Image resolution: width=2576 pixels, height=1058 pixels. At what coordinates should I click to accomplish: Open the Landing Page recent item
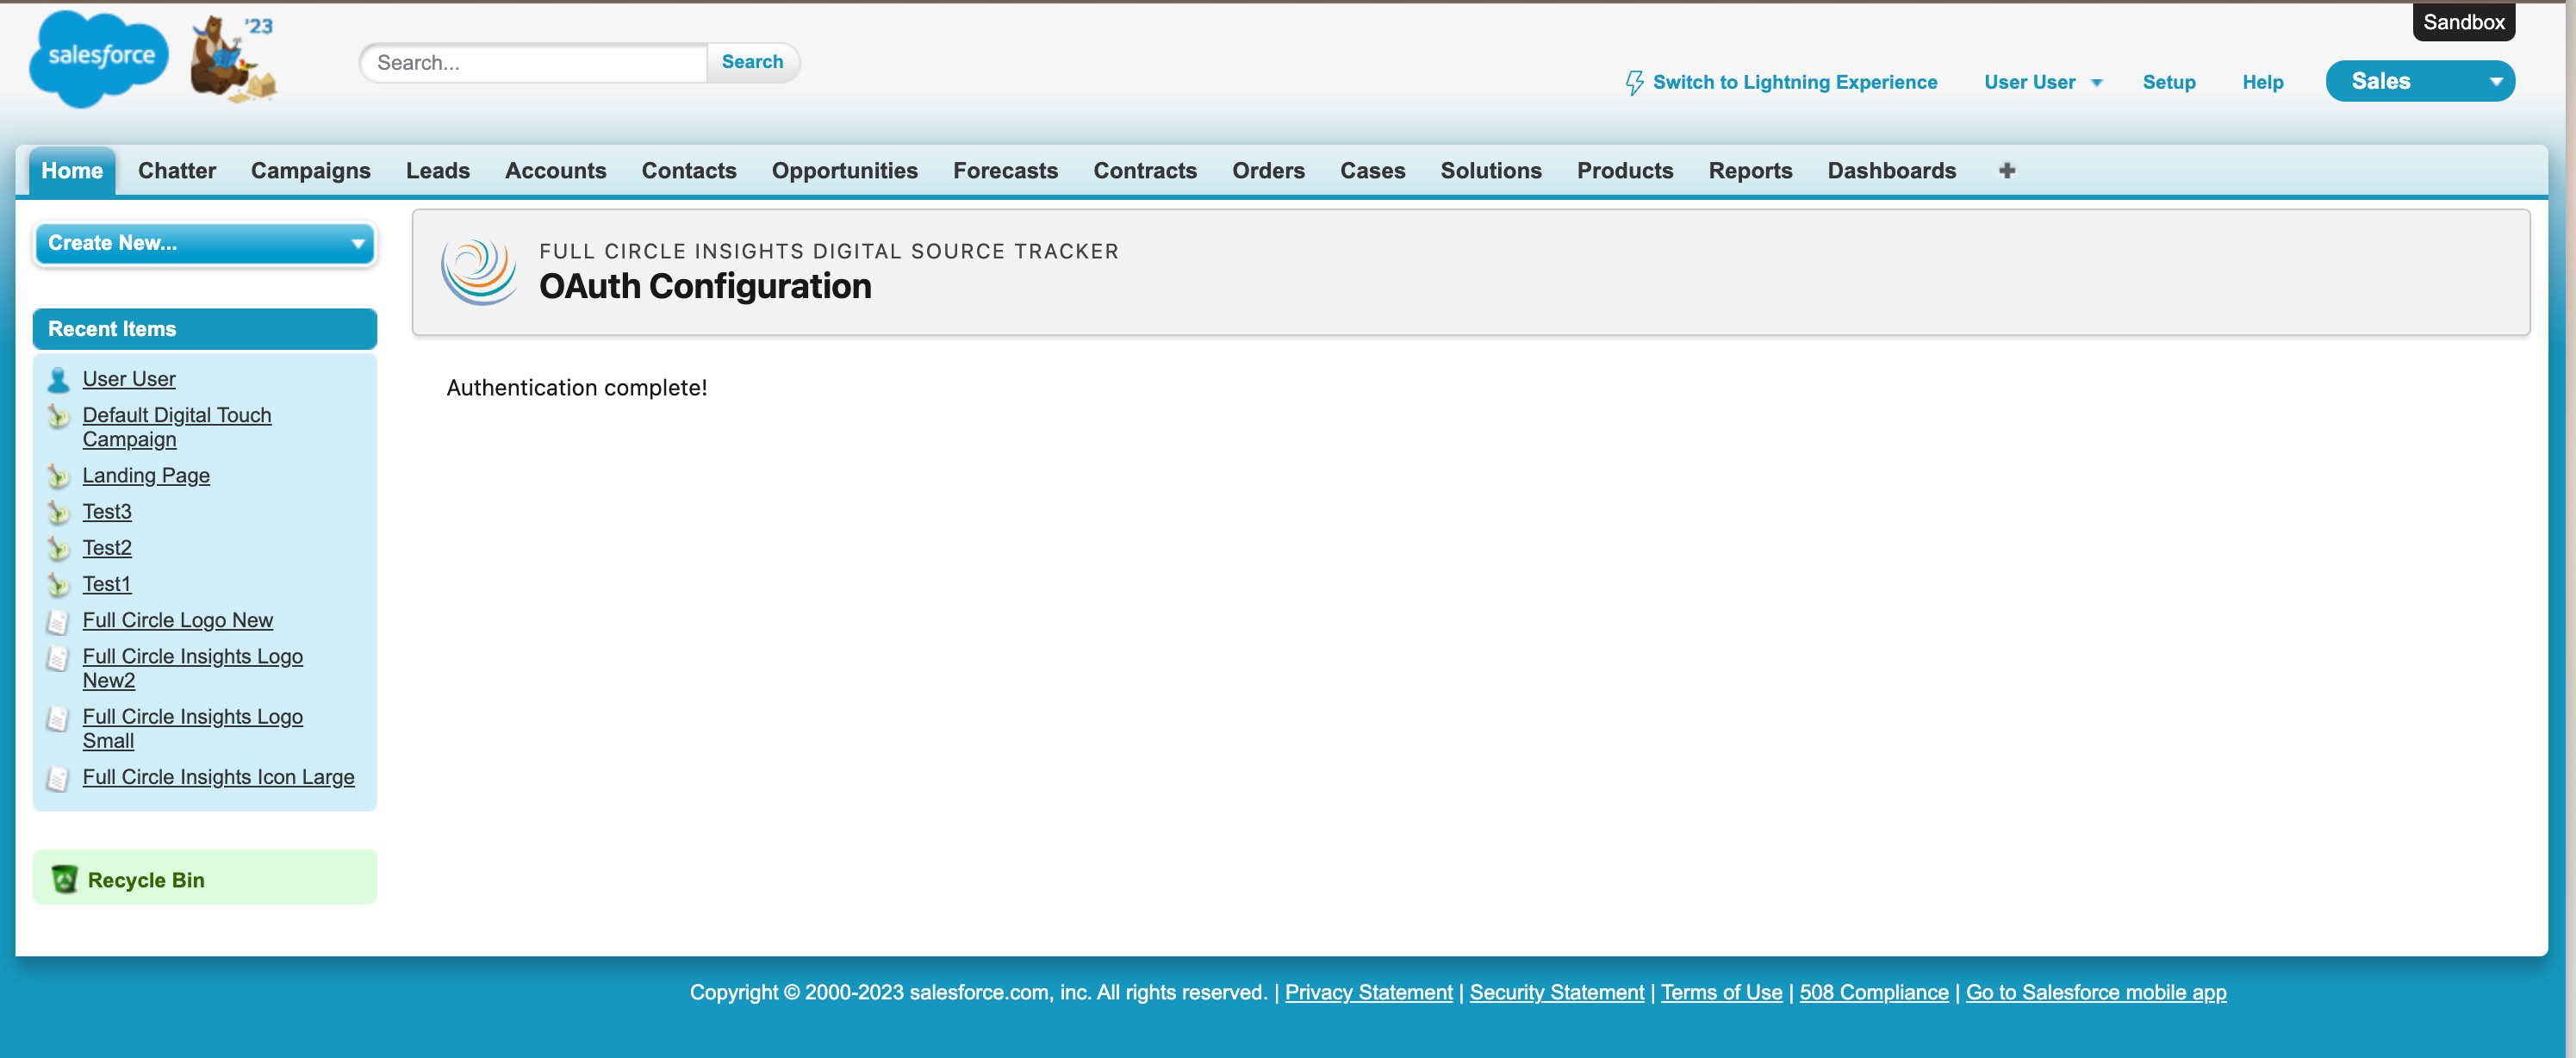[x=146, y=475]
